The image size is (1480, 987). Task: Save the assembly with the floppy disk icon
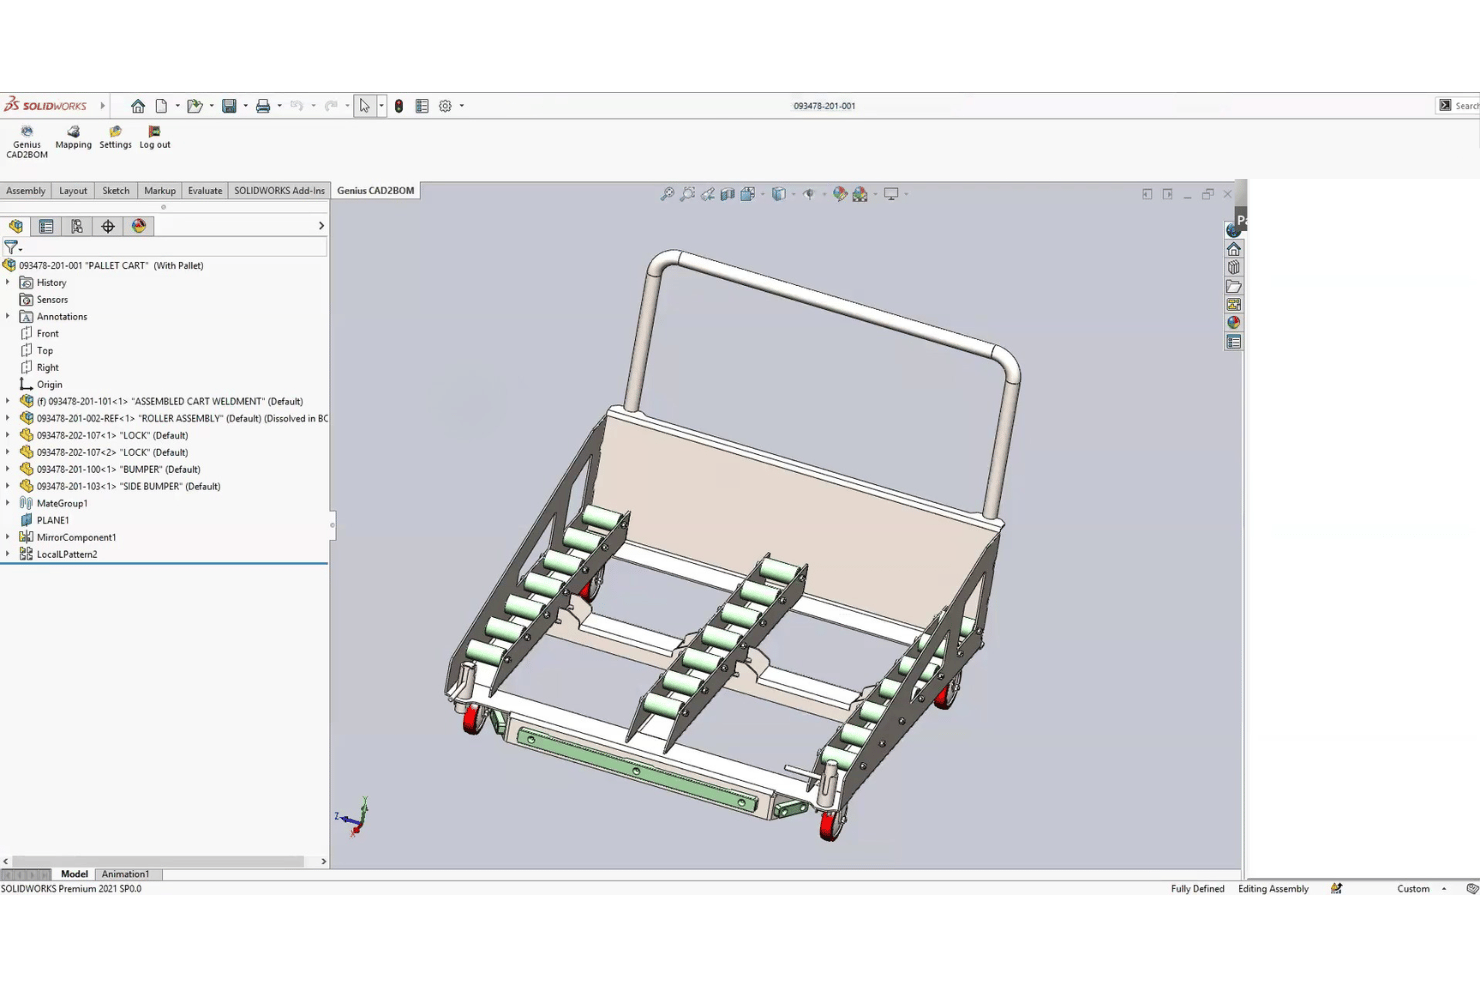(229, 106)
